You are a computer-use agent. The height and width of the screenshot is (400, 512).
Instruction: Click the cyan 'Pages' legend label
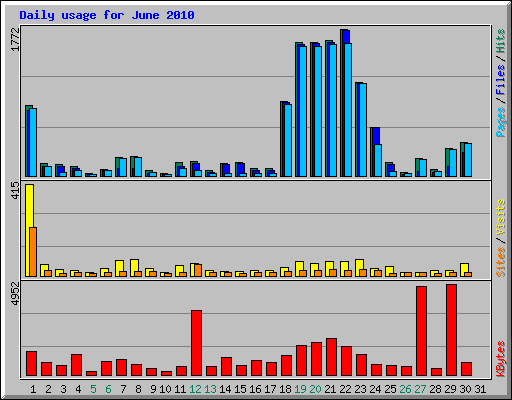coord(500,122)
